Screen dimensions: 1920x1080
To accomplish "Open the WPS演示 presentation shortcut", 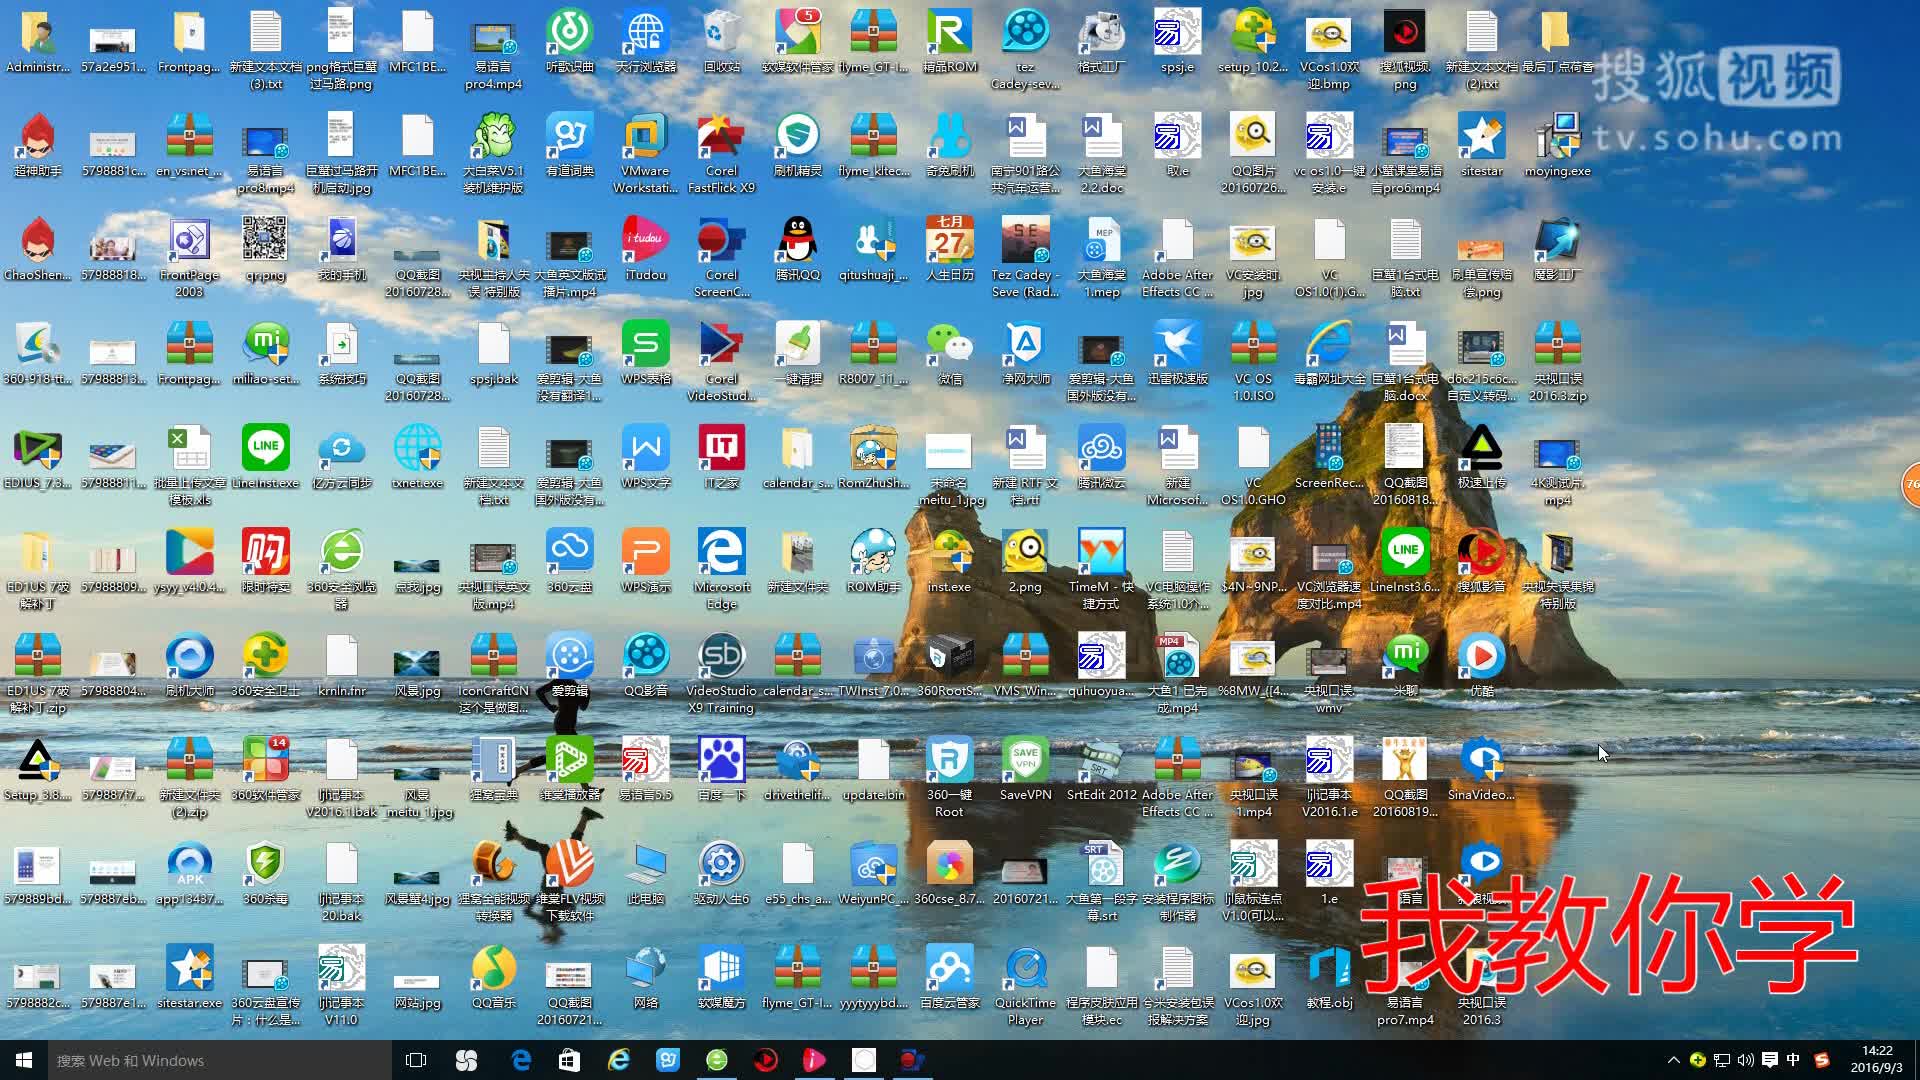I will (x=645, y=561).
